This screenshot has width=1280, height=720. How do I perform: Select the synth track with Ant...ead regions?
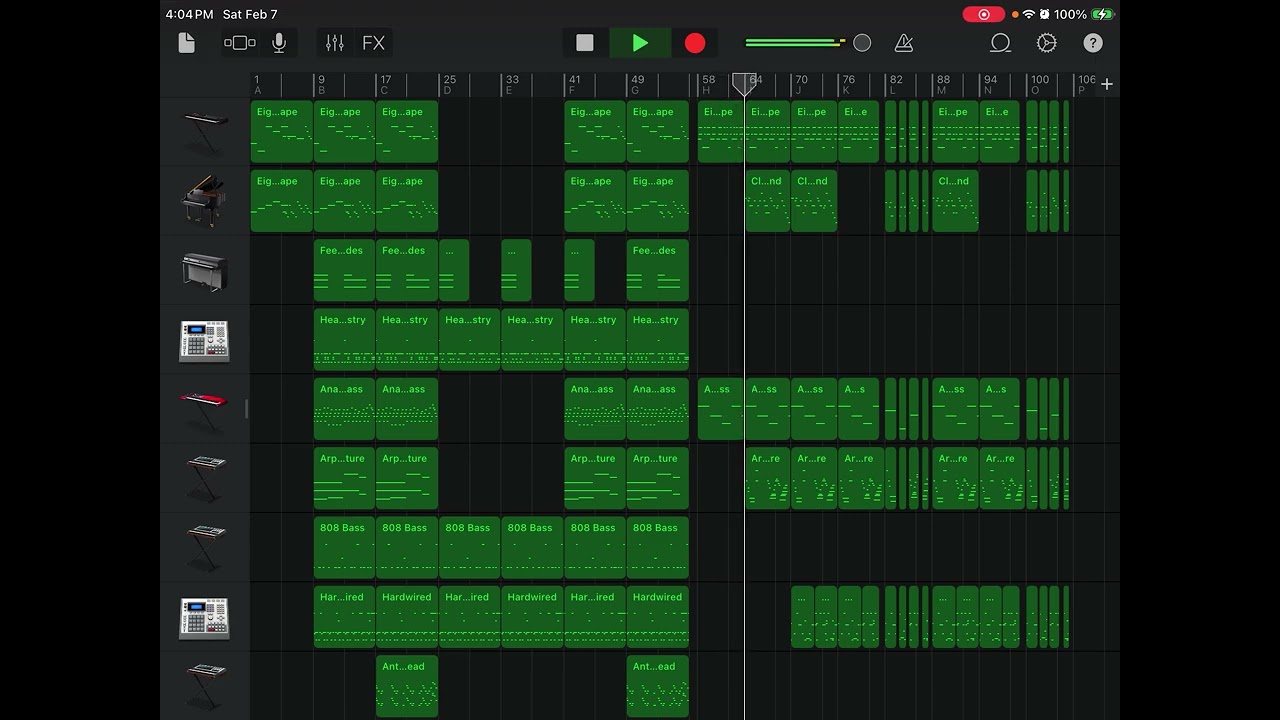(205, 686)
